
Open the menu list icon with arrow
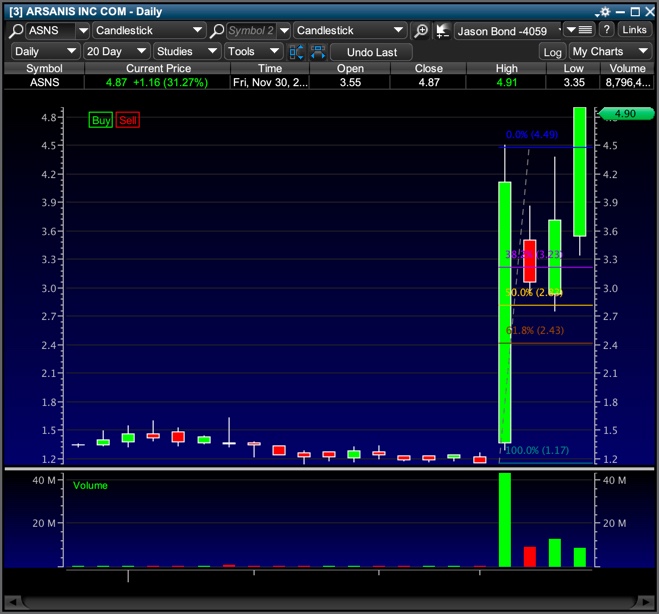pos(578,30)
